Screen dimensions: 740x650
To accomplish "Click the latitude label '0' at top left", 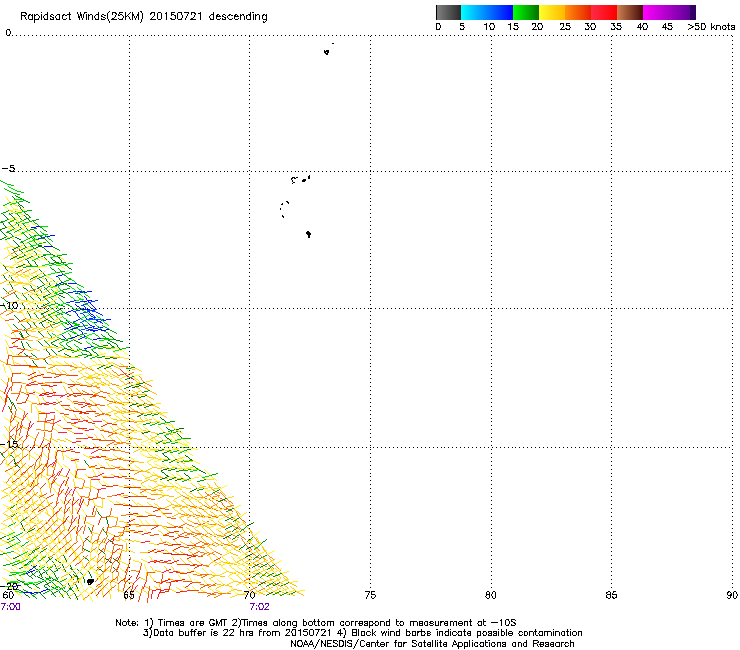I will (x=8, y=33).
